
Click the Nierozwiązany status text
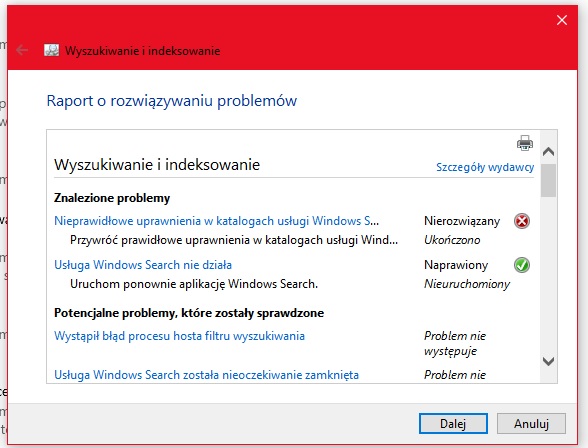click(462, 221)
